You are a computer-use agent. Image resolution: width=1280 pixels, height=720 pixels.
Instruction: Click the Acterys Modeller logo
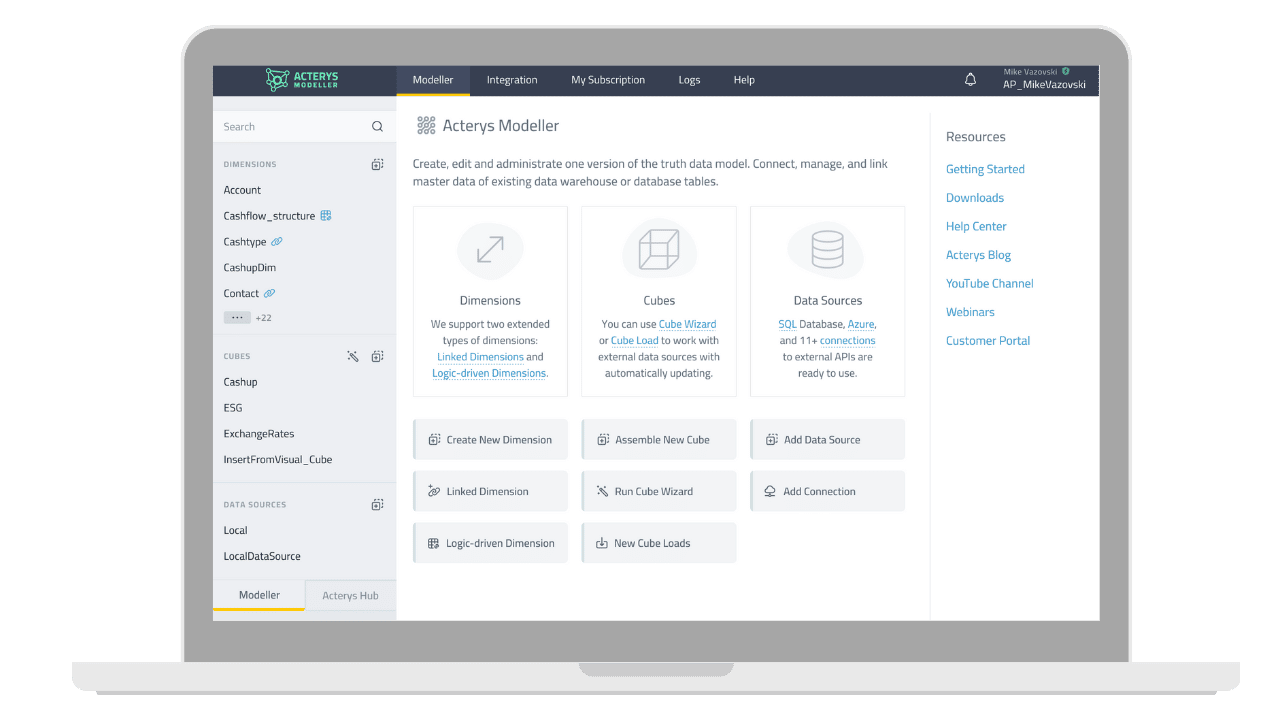point(303,80)
